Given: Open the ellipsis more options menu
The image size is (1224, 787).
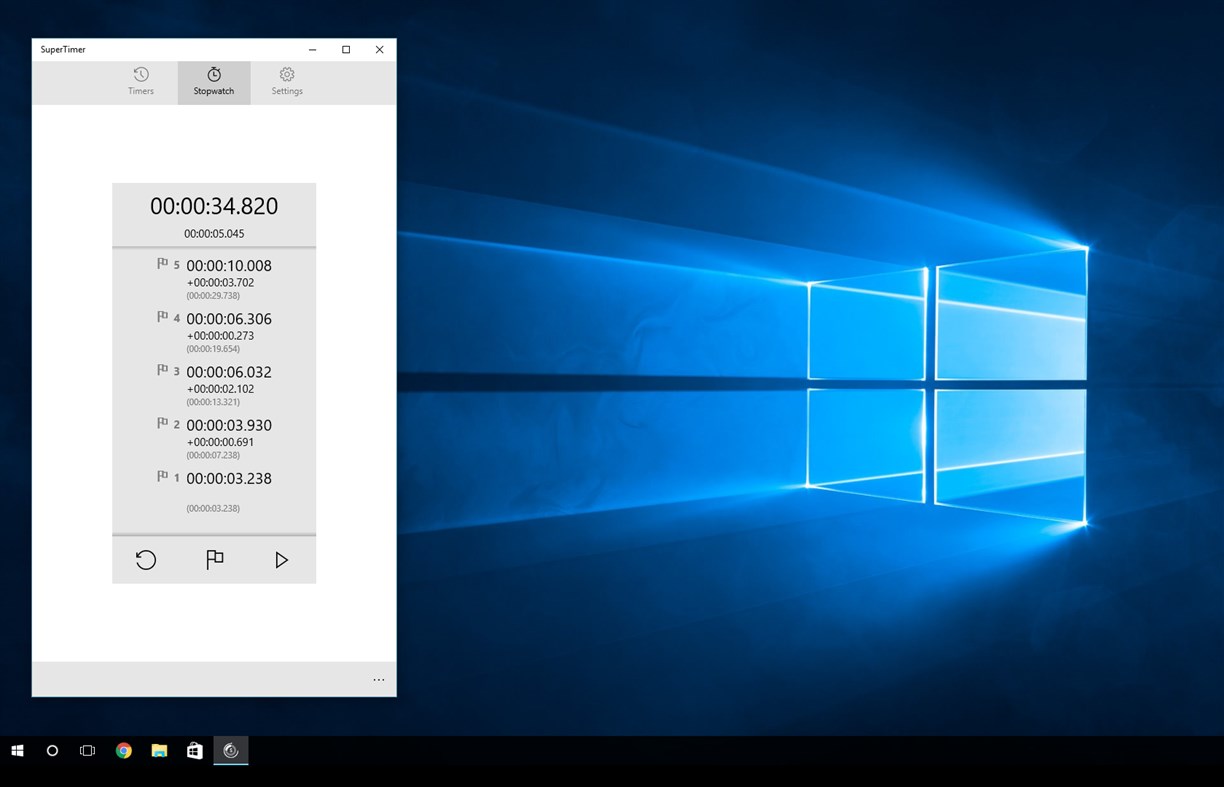Looking at the screenshot, I should [x=379, y=679].
